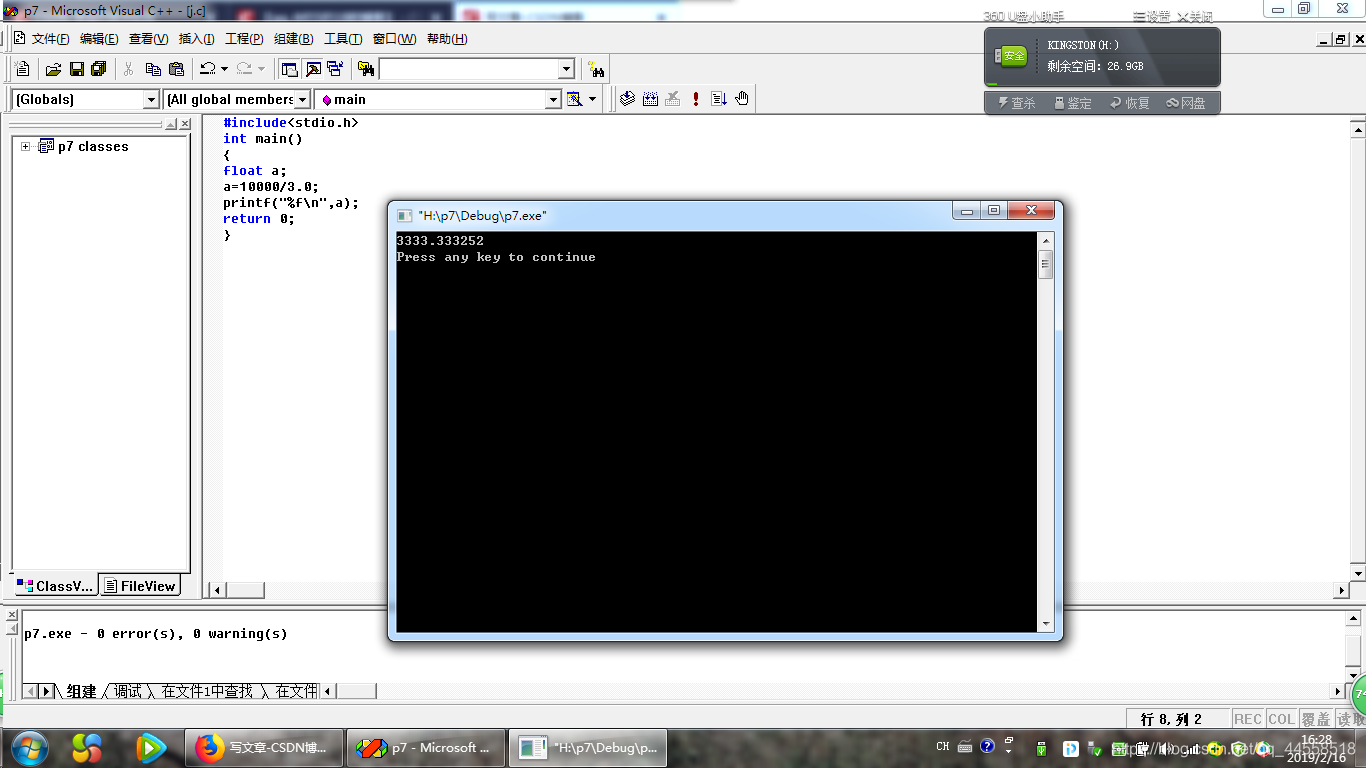Toggle the Workspace window icon

point(289,69)
